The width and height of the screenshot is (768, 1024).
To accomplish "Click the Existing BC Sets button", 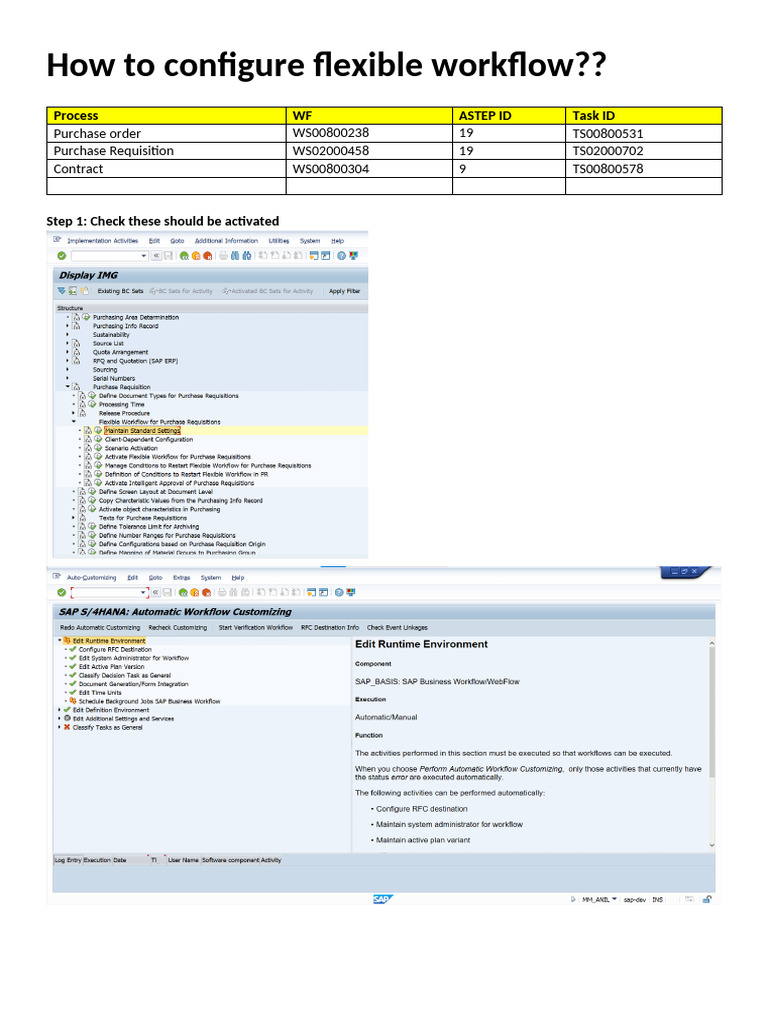I will [x=120, y=291].
